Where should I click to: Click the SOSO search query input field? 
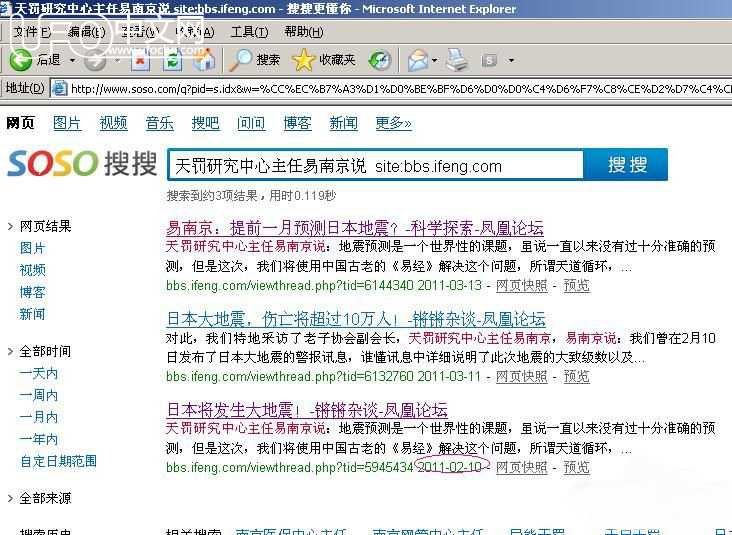point(375,165)
